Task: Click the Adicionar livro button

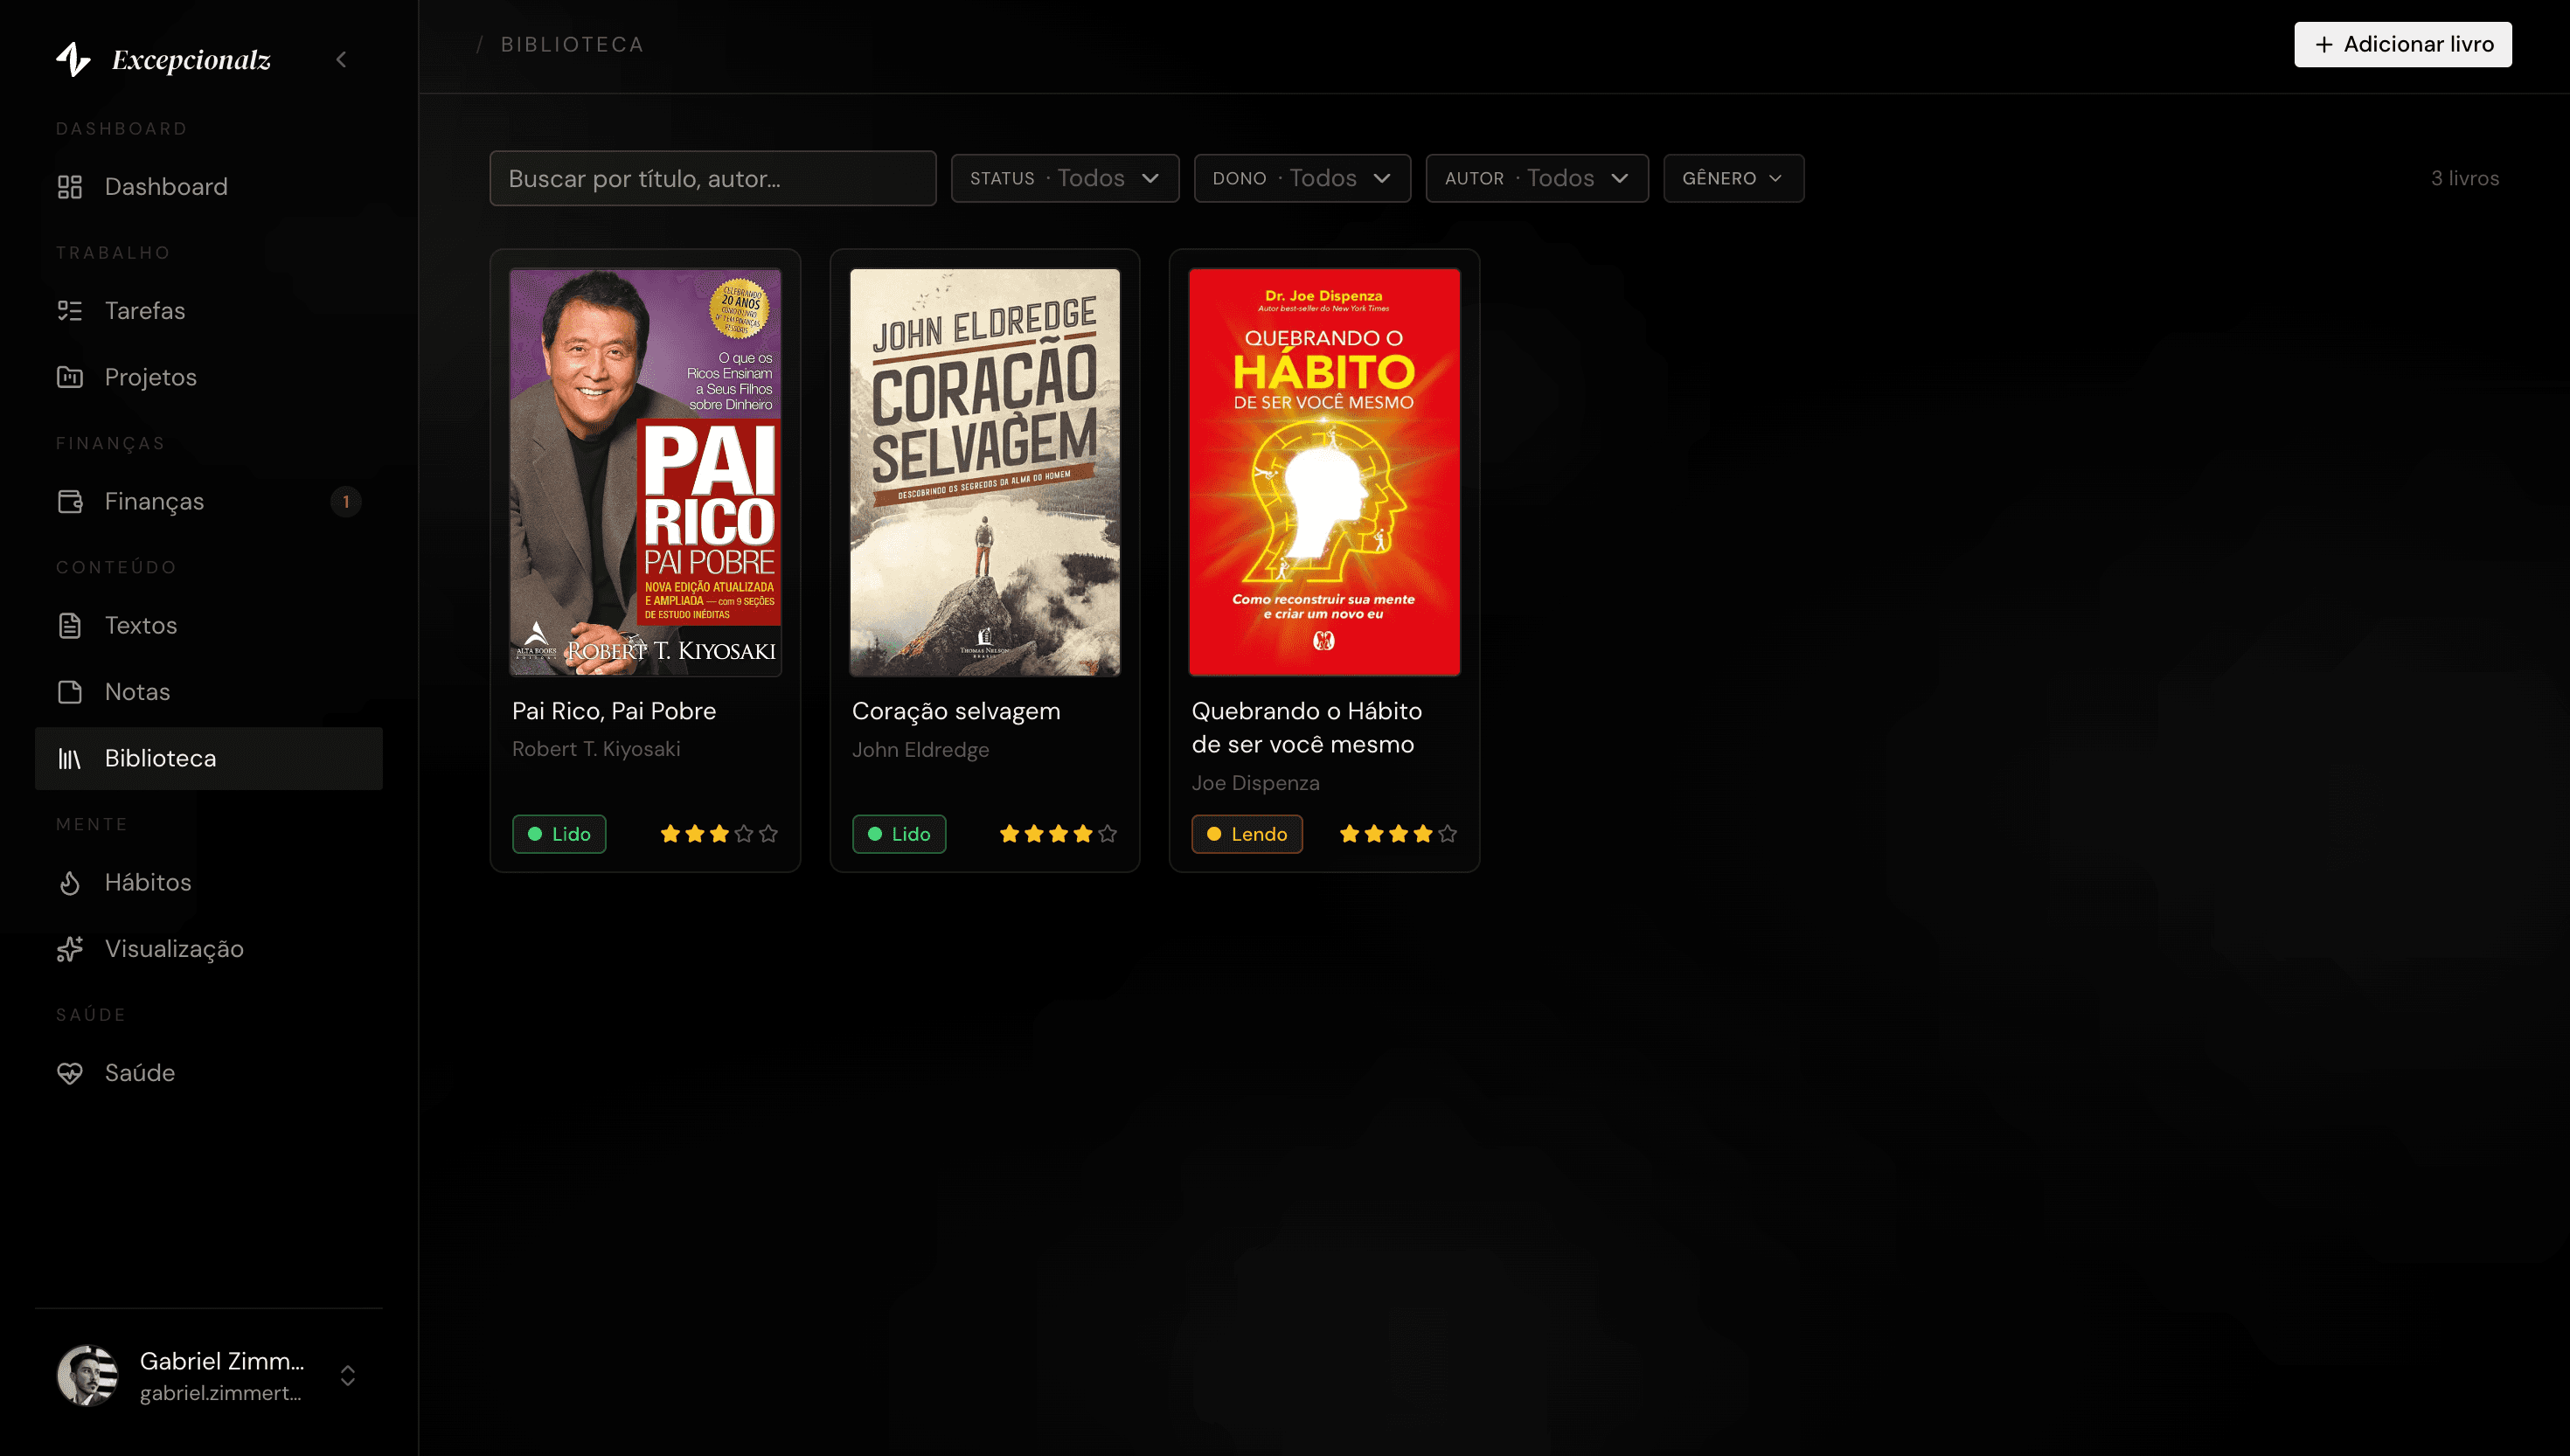Action: coord(2402,44)
